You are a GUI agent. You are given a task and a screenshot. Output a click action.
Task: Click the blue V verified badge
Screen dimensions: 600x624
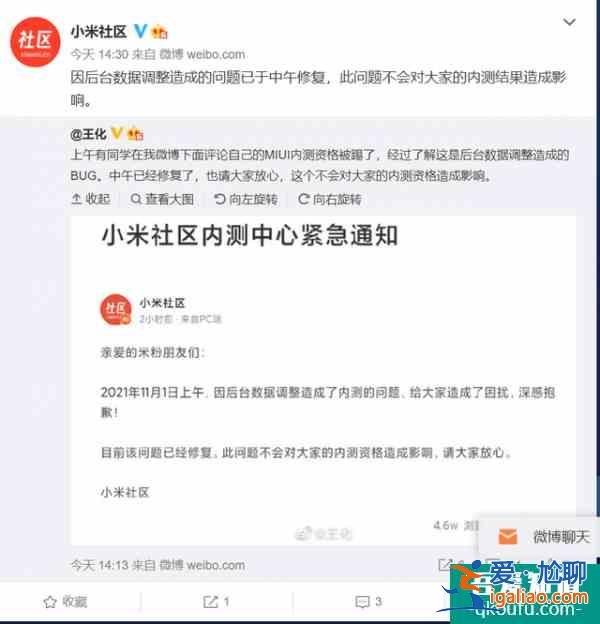pos(140,31)
